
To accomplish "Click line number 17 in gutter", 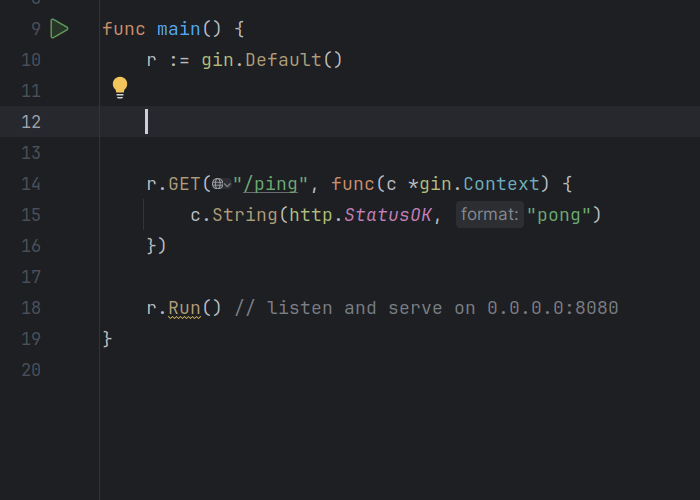I will pos(31,277).
